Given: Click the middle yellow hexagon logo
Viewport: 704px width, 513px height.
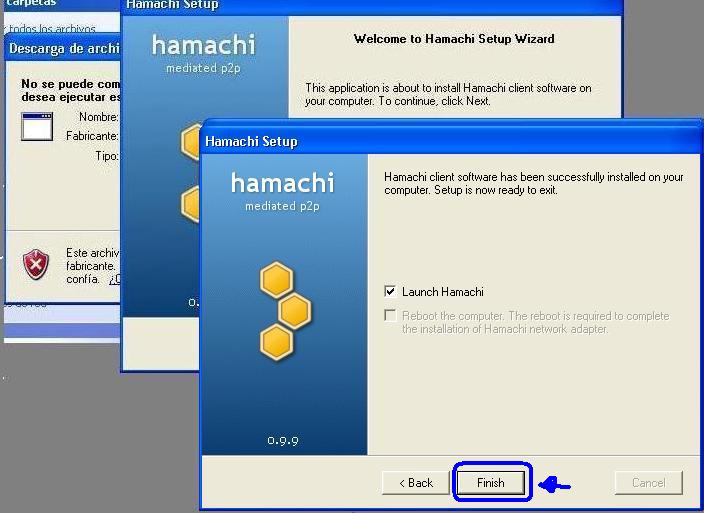Looking at the screenshot, I should click(x=295, y=311).
